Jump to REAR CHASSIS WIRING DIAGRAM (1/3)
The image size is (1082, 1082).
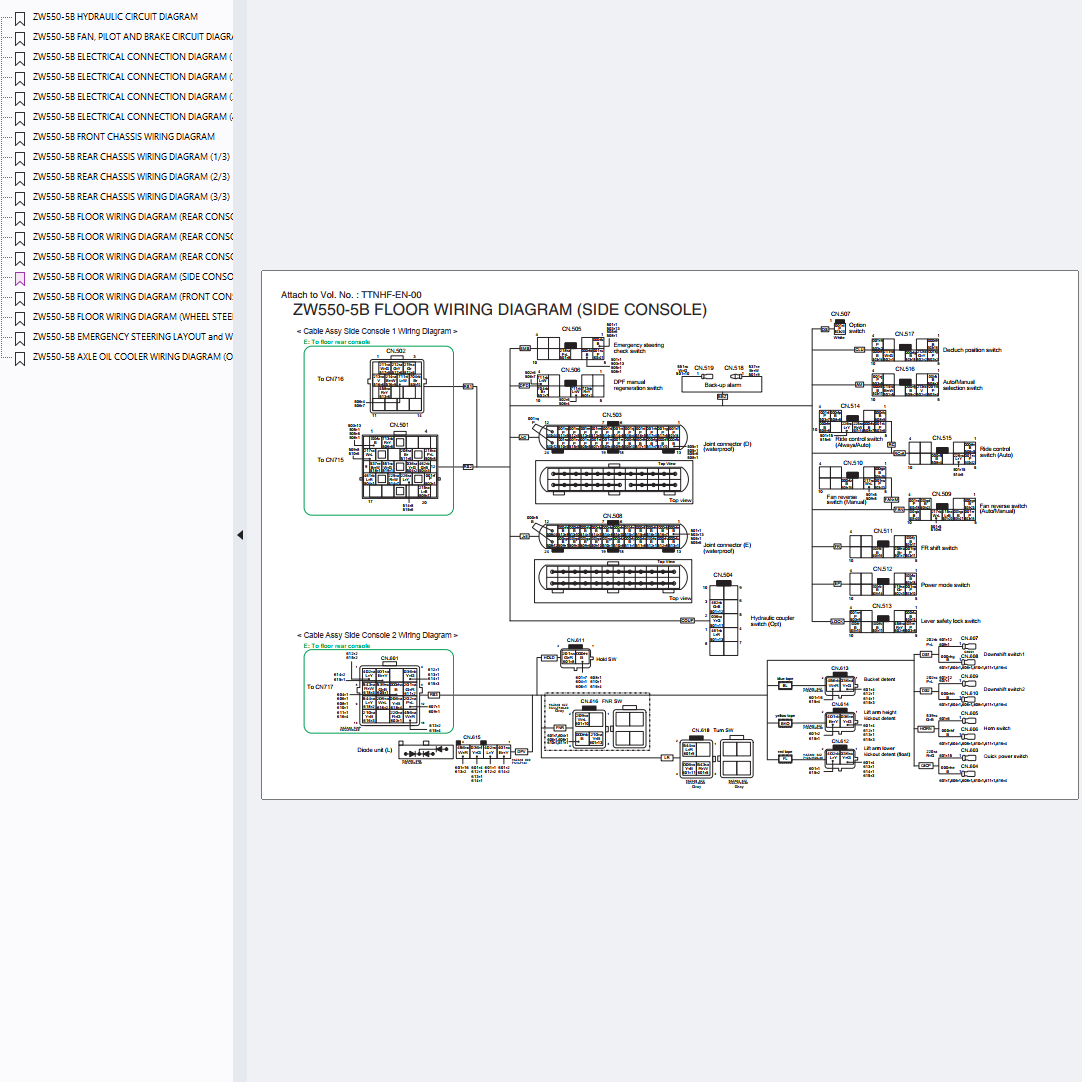click(x=131, y=157)
